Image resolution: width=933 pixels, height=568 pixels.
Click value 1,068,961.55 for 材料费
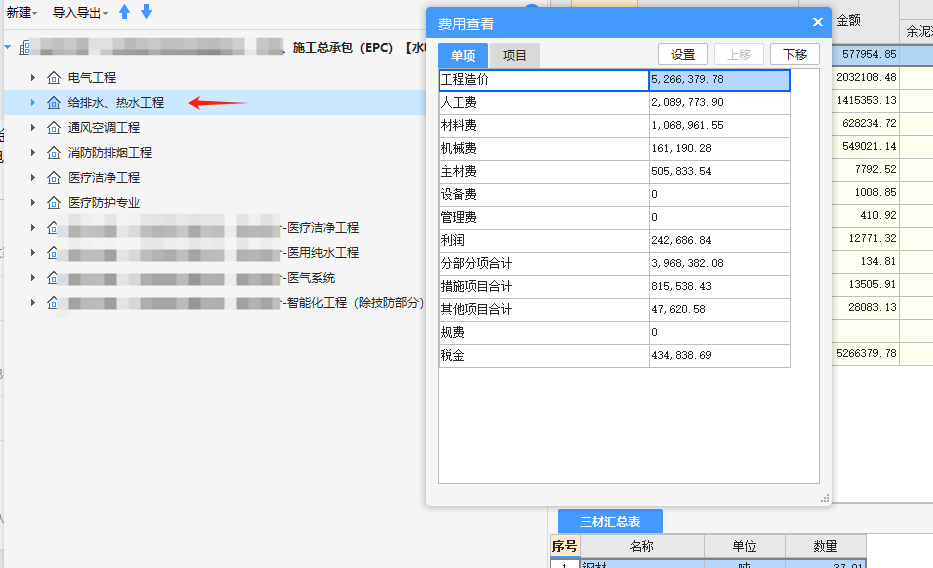coord(719,125)
